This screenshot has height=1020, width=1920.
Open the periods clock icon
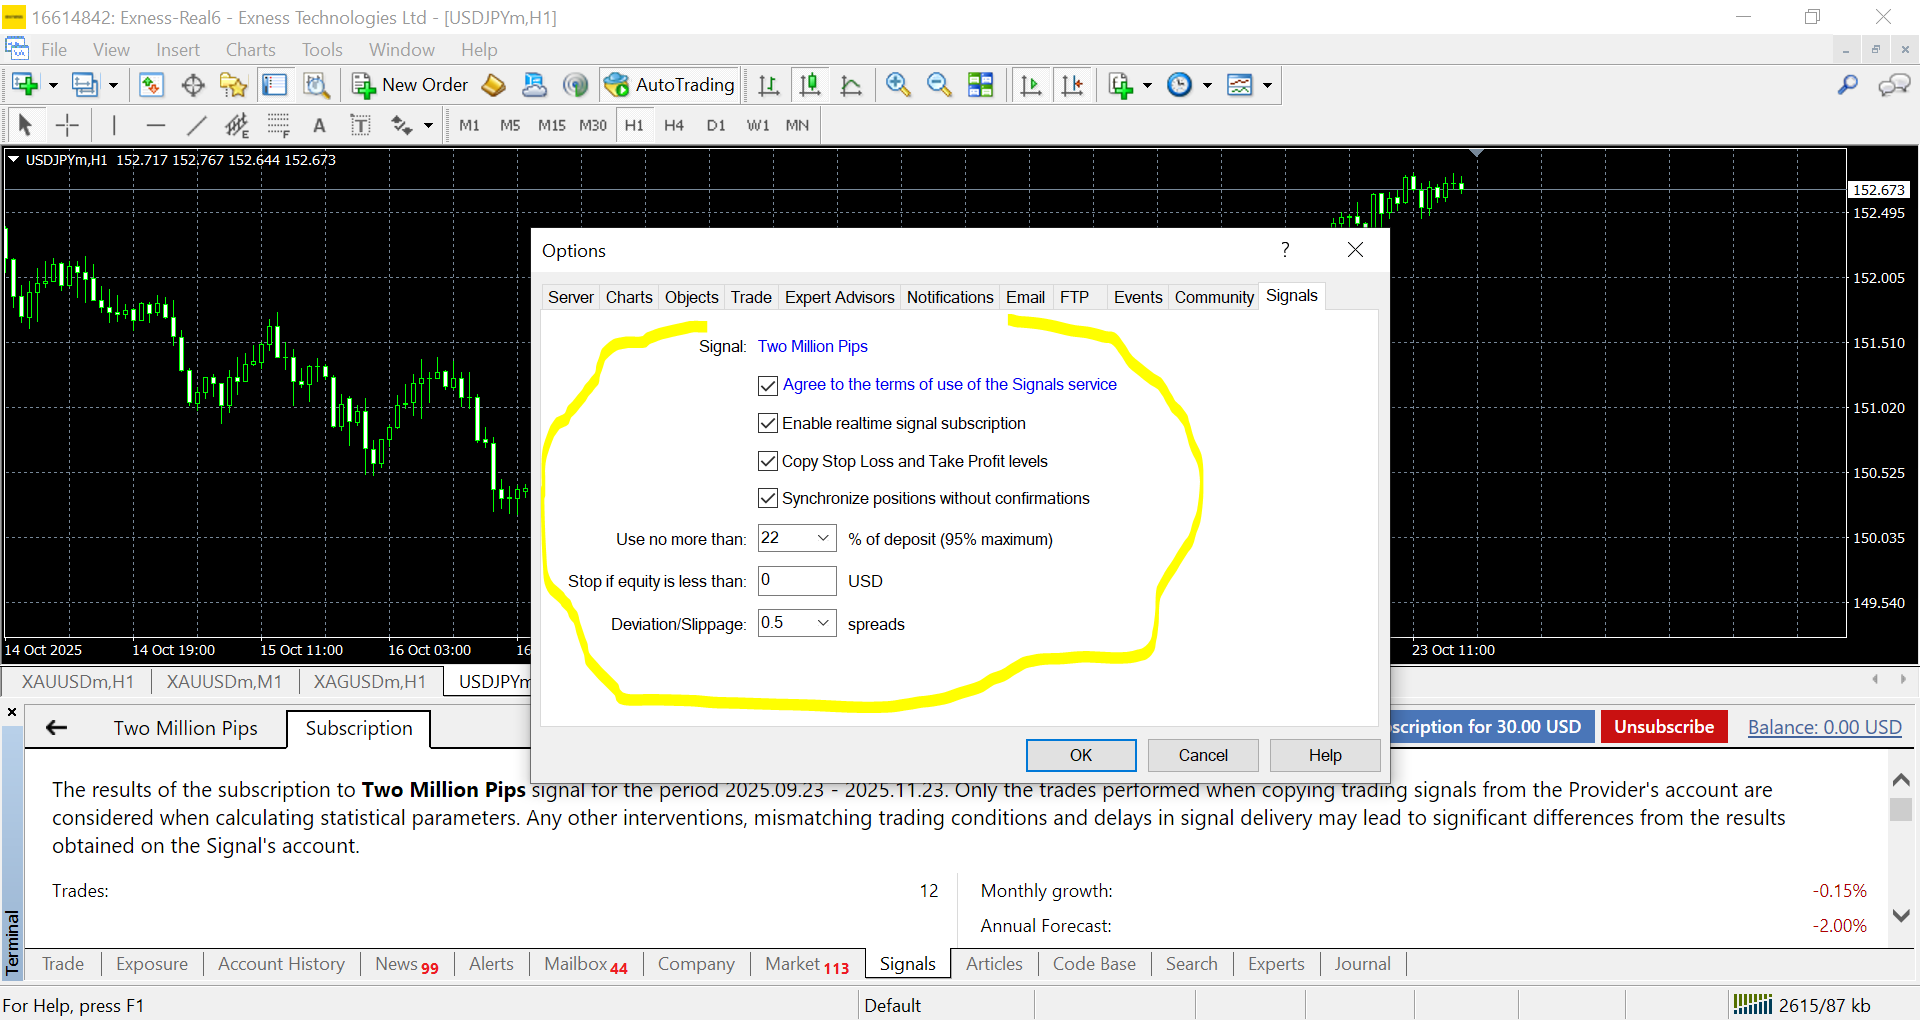coord(1180,85)
